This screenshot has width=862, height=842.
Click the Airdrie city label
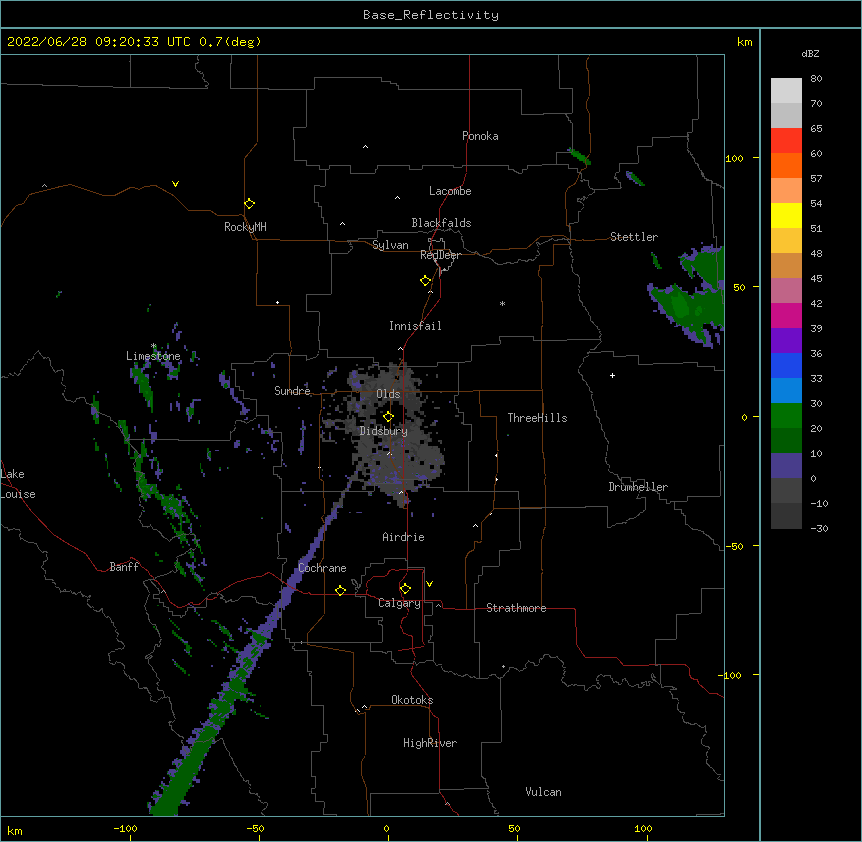[404, 537]
